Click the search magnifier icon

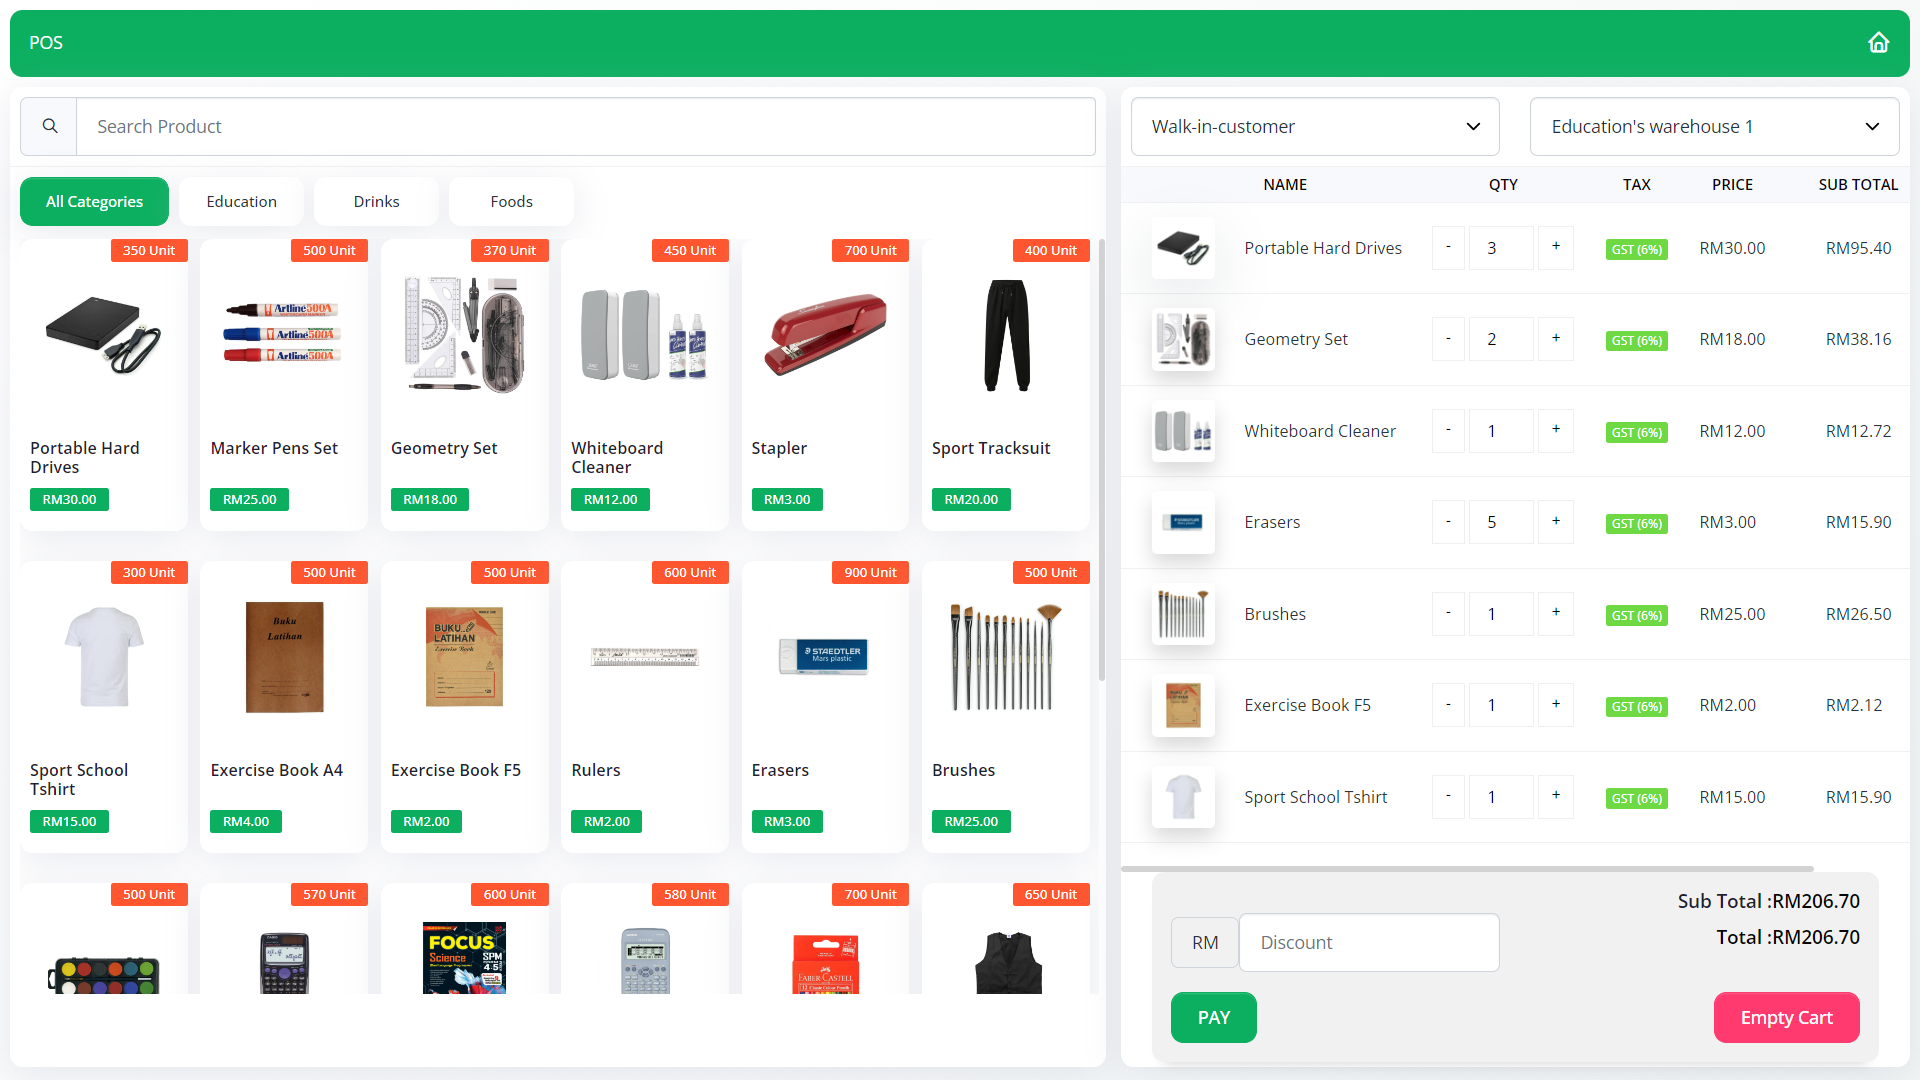click(x=49, y=126)
